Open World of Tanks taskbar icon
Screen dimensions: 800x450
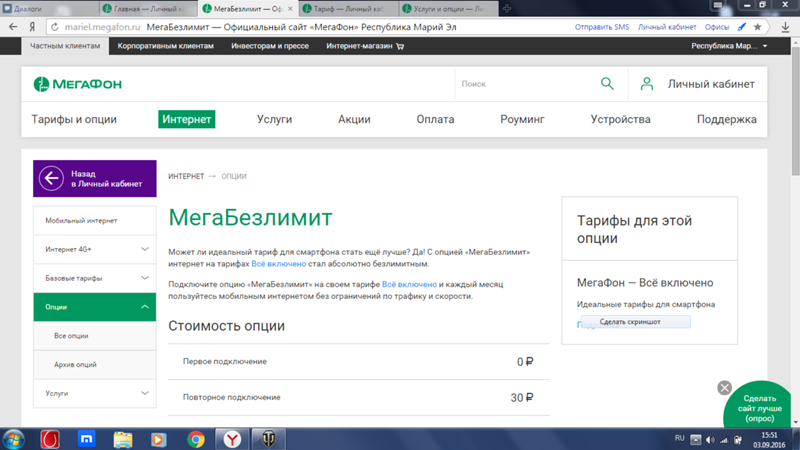(x=268, y=439)
